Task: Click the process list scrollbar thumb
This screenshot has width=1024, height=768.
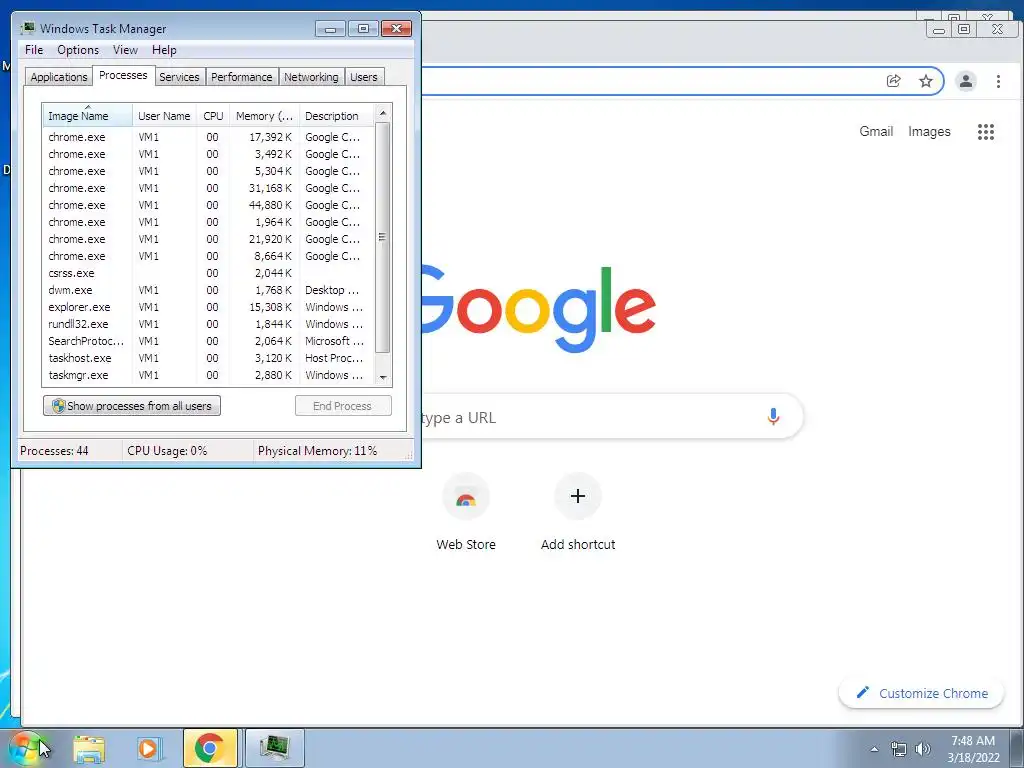Action: click(x=383, y=237)
